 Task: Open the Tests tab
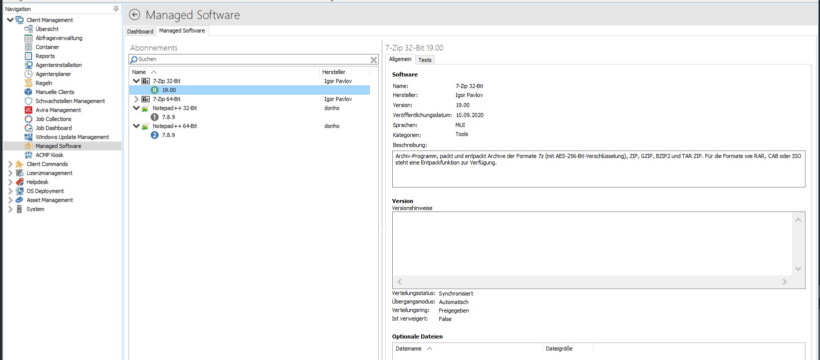pyautogui.click(x=425, y=60)
